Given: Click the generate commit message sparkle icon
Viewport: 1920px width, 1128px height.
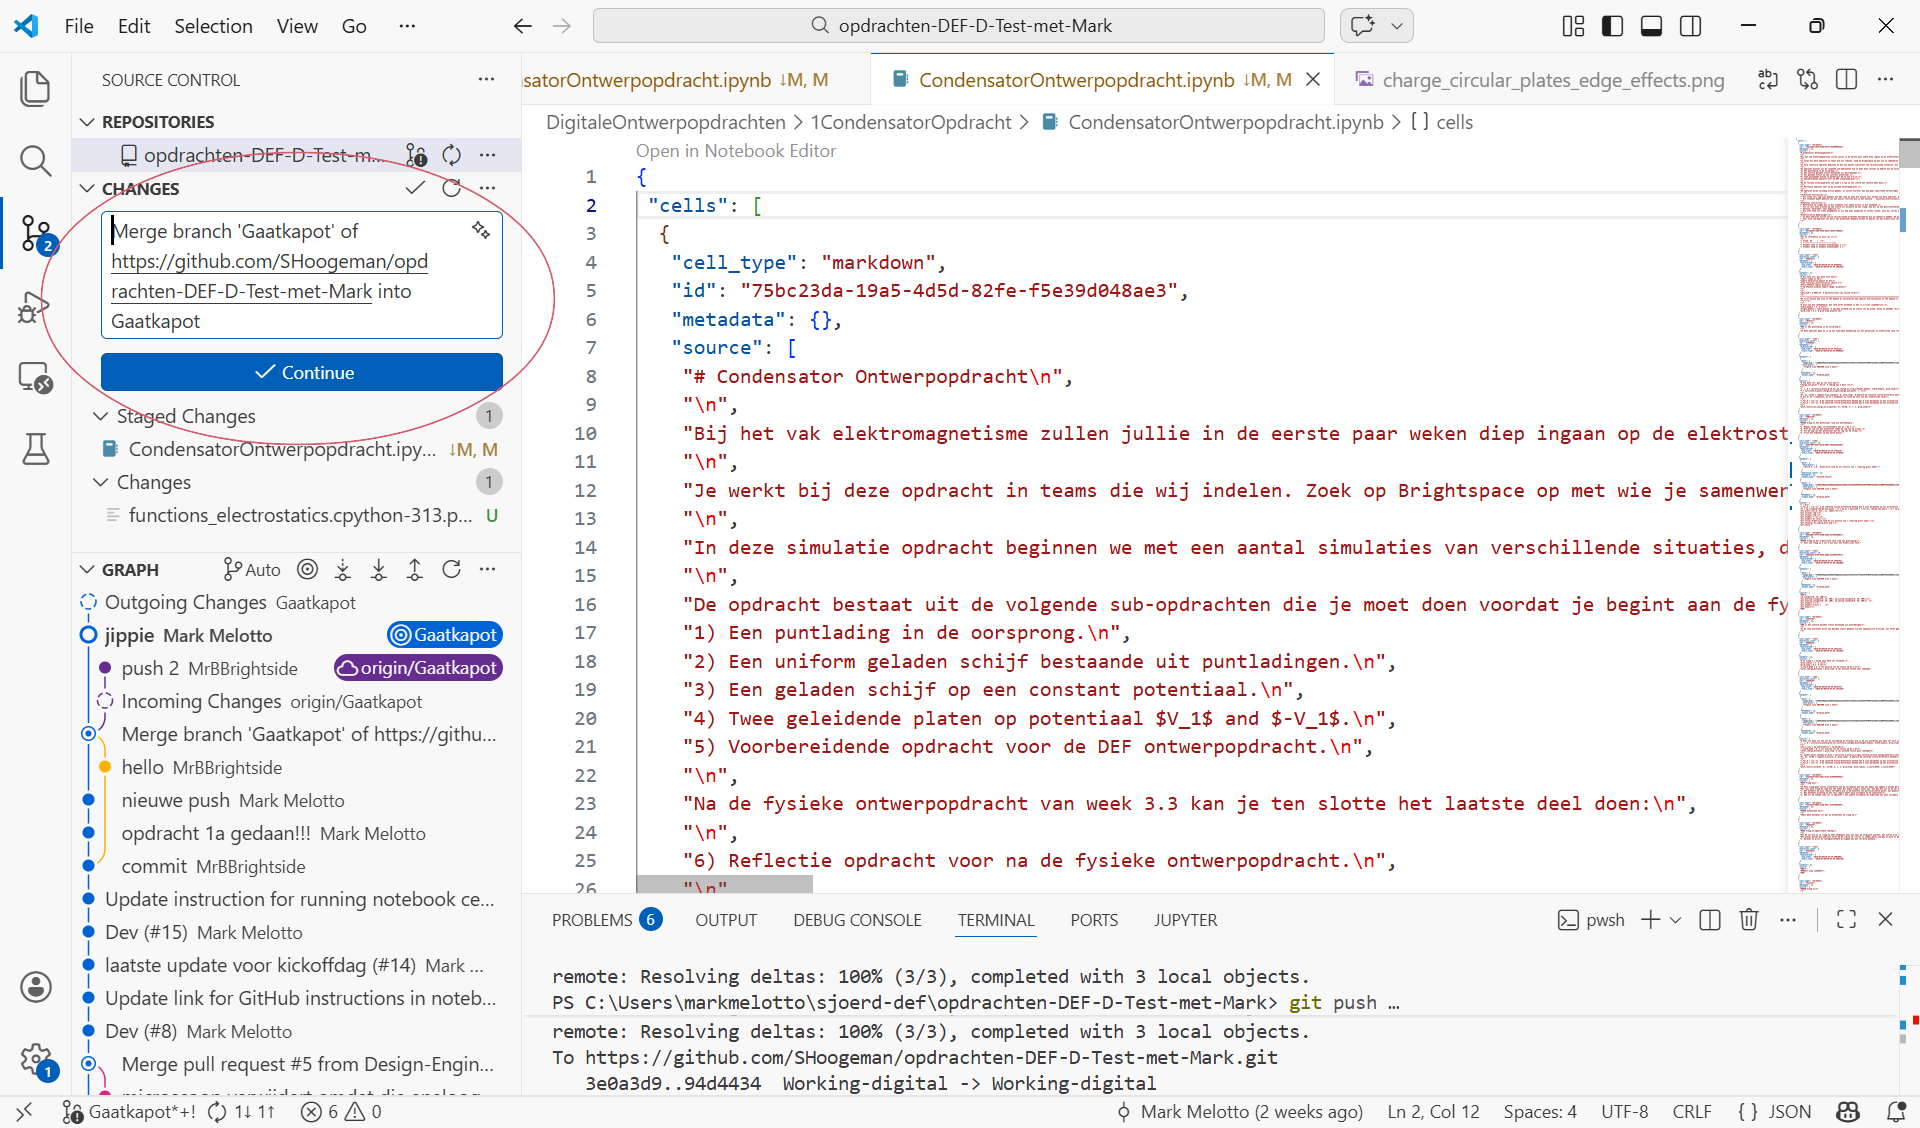Looking at the screenshot, I should click(481, 231).
